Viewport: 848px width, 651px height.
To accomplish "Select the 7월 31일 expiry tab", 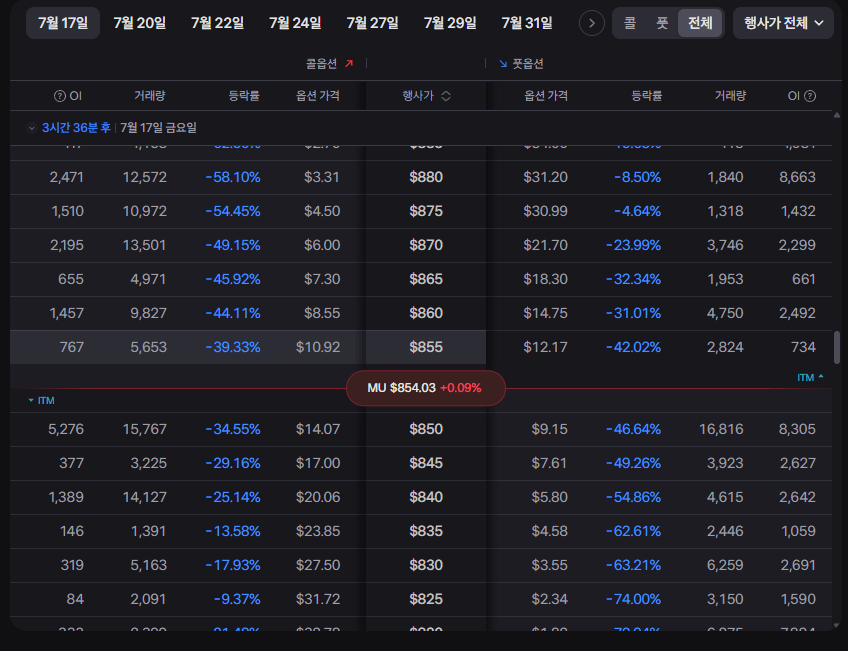I will coord(527,23).
